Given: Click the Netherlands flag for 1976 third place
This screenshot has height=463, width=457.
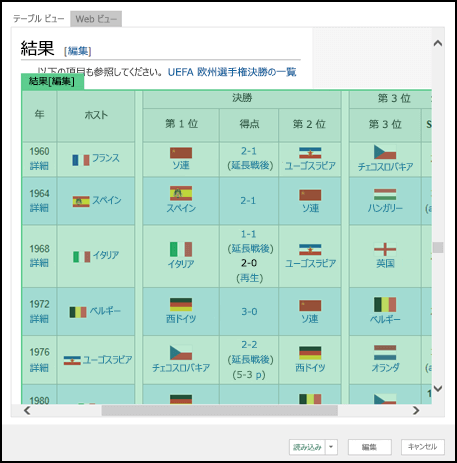Looking at the screenshot, I should (385, 353).
